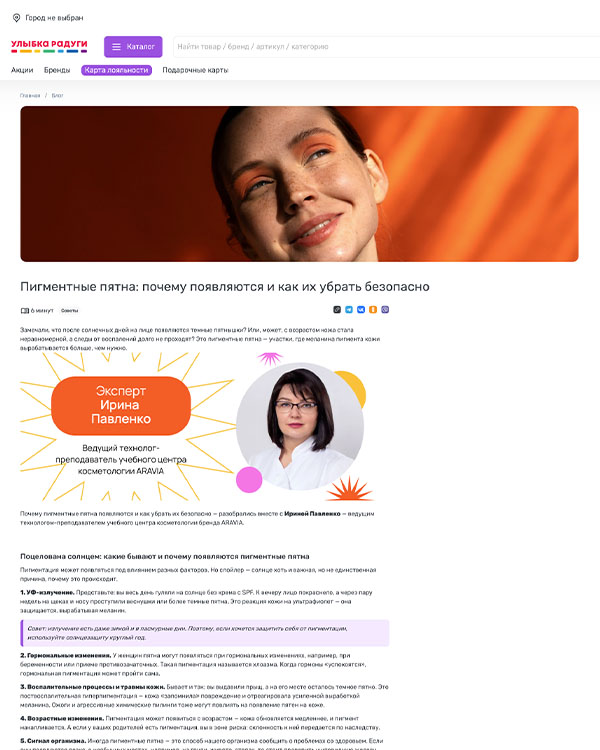The height and width of the screenshot is (750, 600).
Task: Open Подарочные карты link
Action: coord(195,70)
